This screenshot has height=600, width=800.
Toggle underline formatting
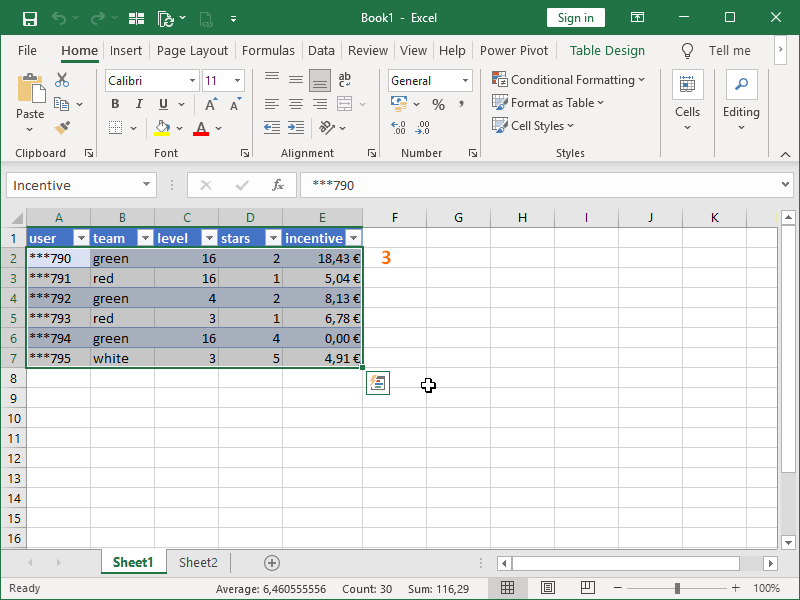[161, 103]
